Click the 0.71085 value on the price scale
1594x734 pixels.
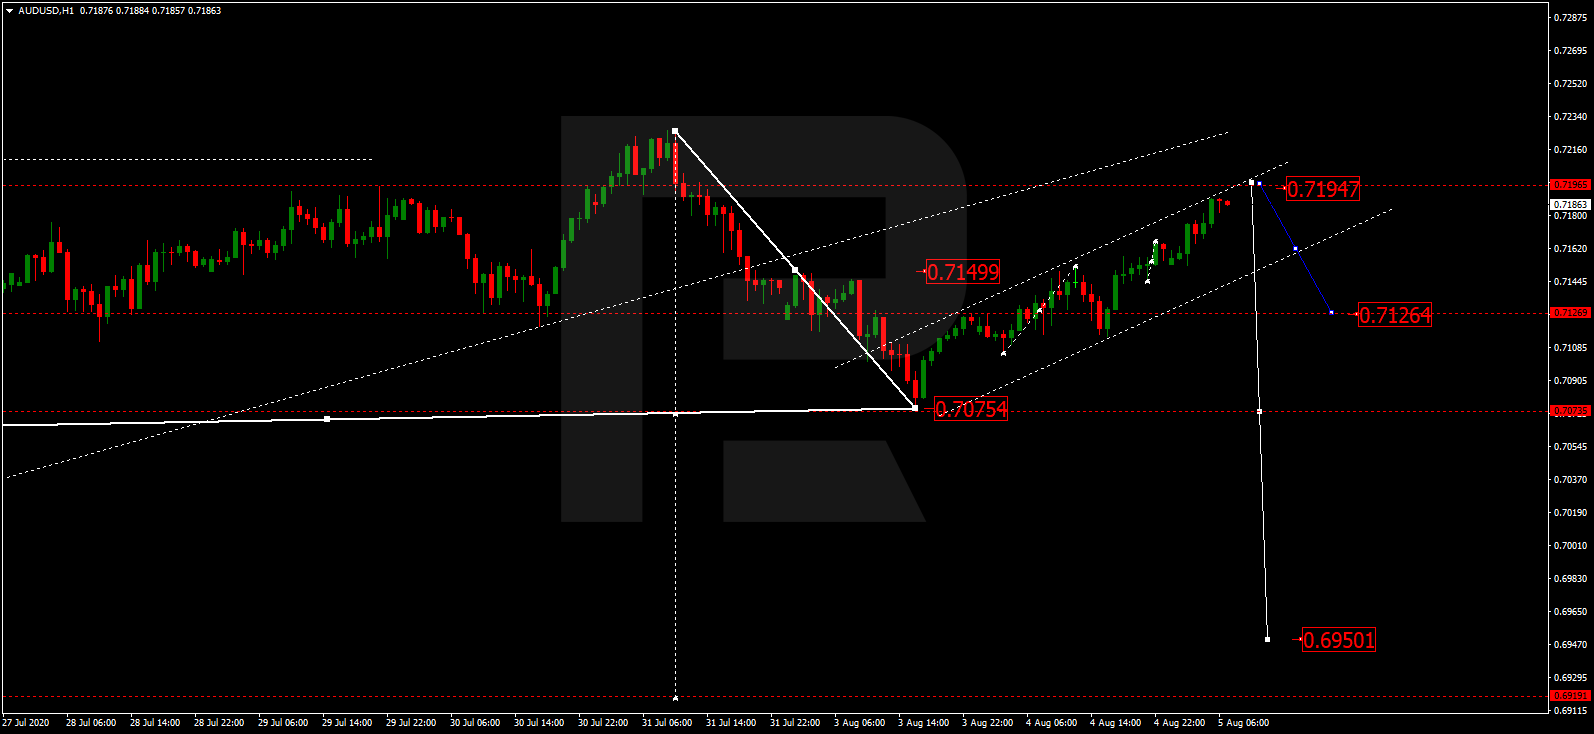click(x=1570, y=348)
